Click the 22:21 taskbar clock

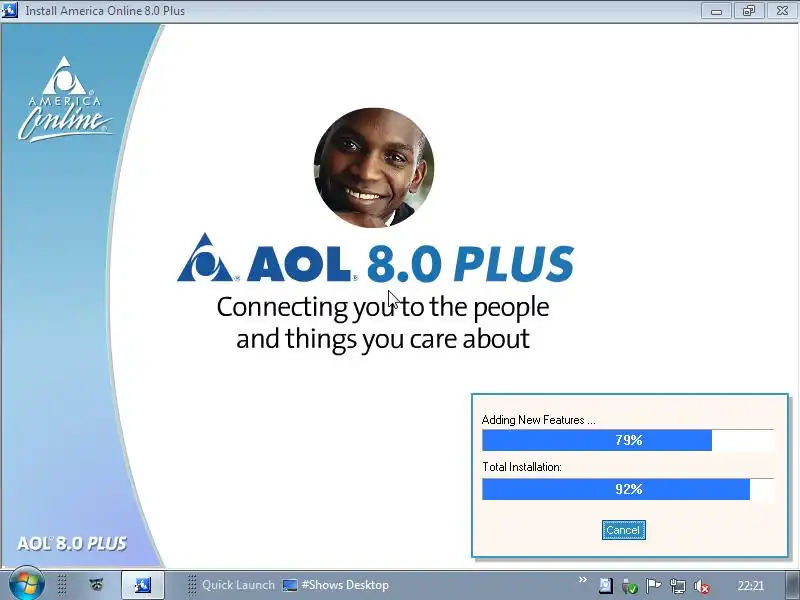(751, 586)
